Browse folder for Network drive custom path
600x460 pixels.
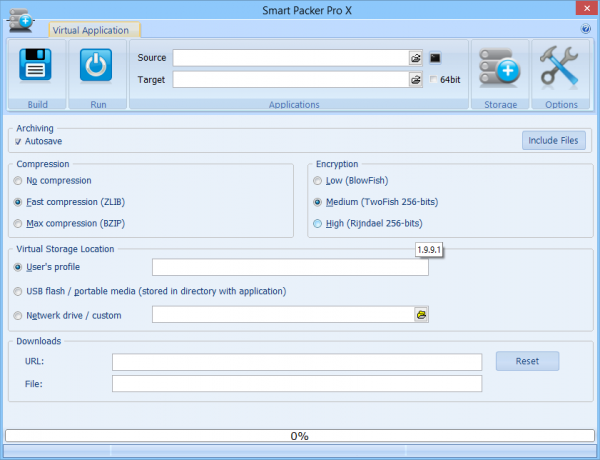[x=421, y=315]
